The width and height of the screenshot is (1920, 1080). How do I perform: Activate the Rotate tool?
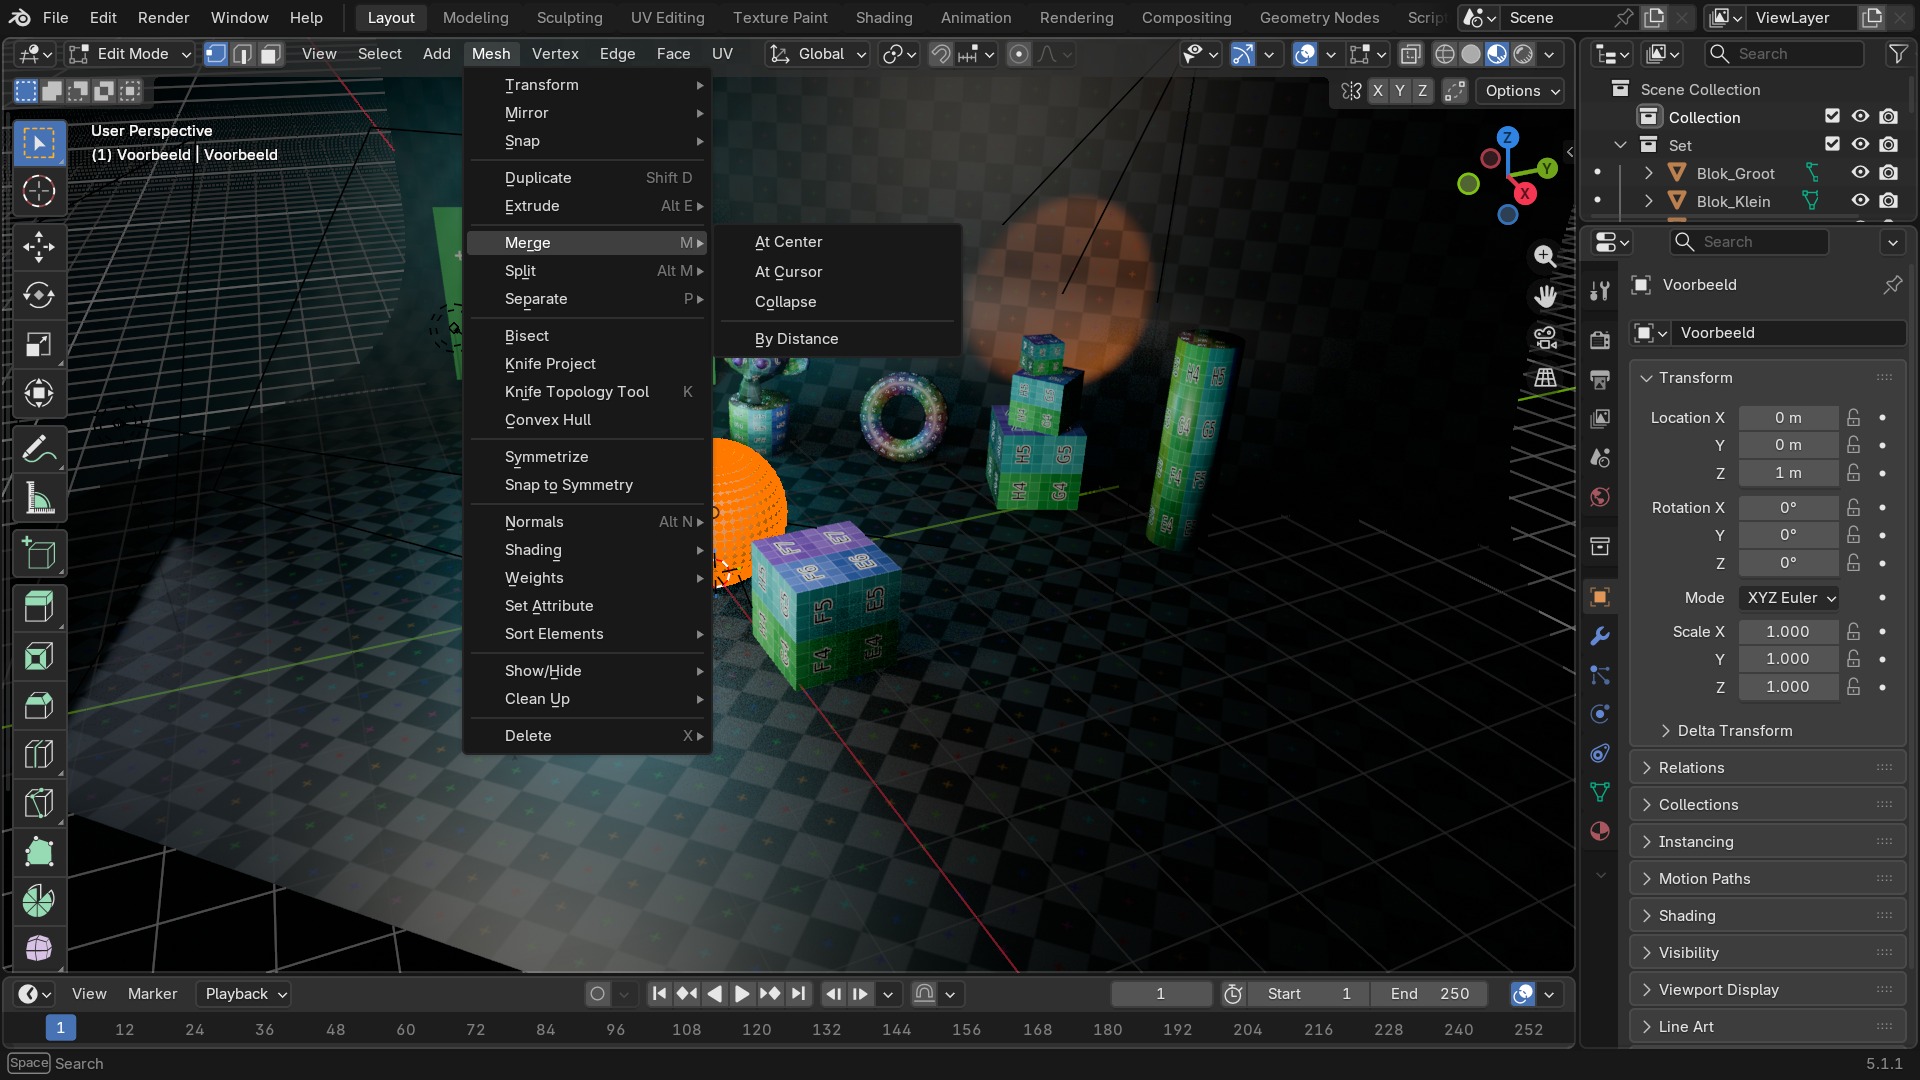[39, 295]
